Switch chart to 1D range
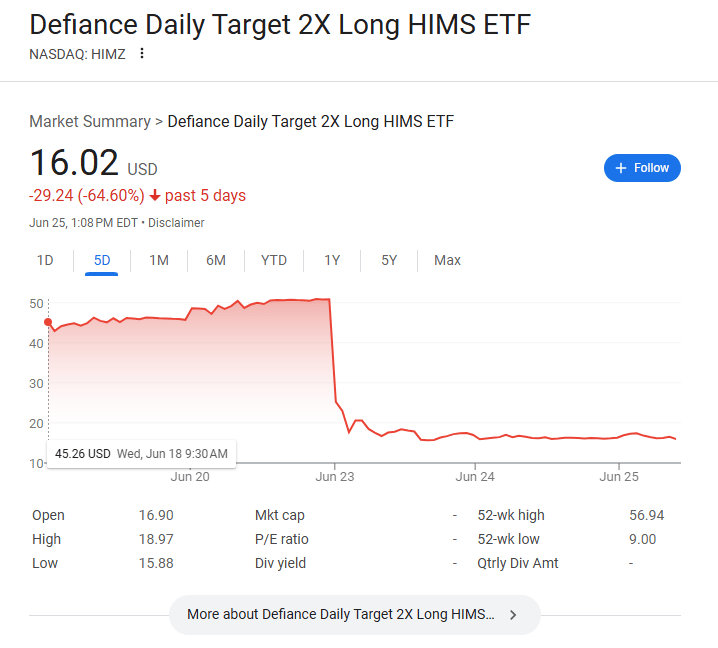Viewport: 718px width, 648px height. [45, 260]
